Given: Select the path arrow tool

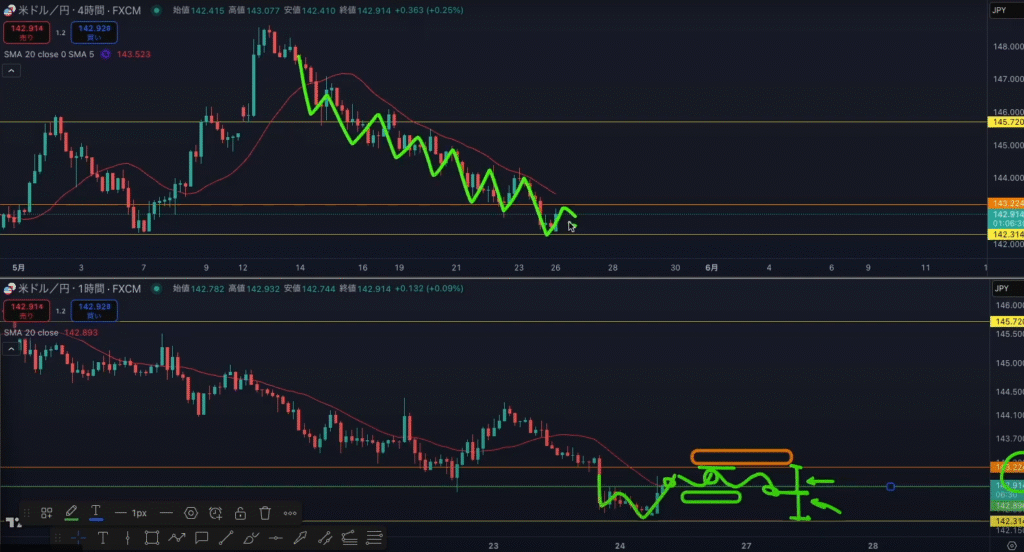Looking at the screenshot, I should [176, 538].
